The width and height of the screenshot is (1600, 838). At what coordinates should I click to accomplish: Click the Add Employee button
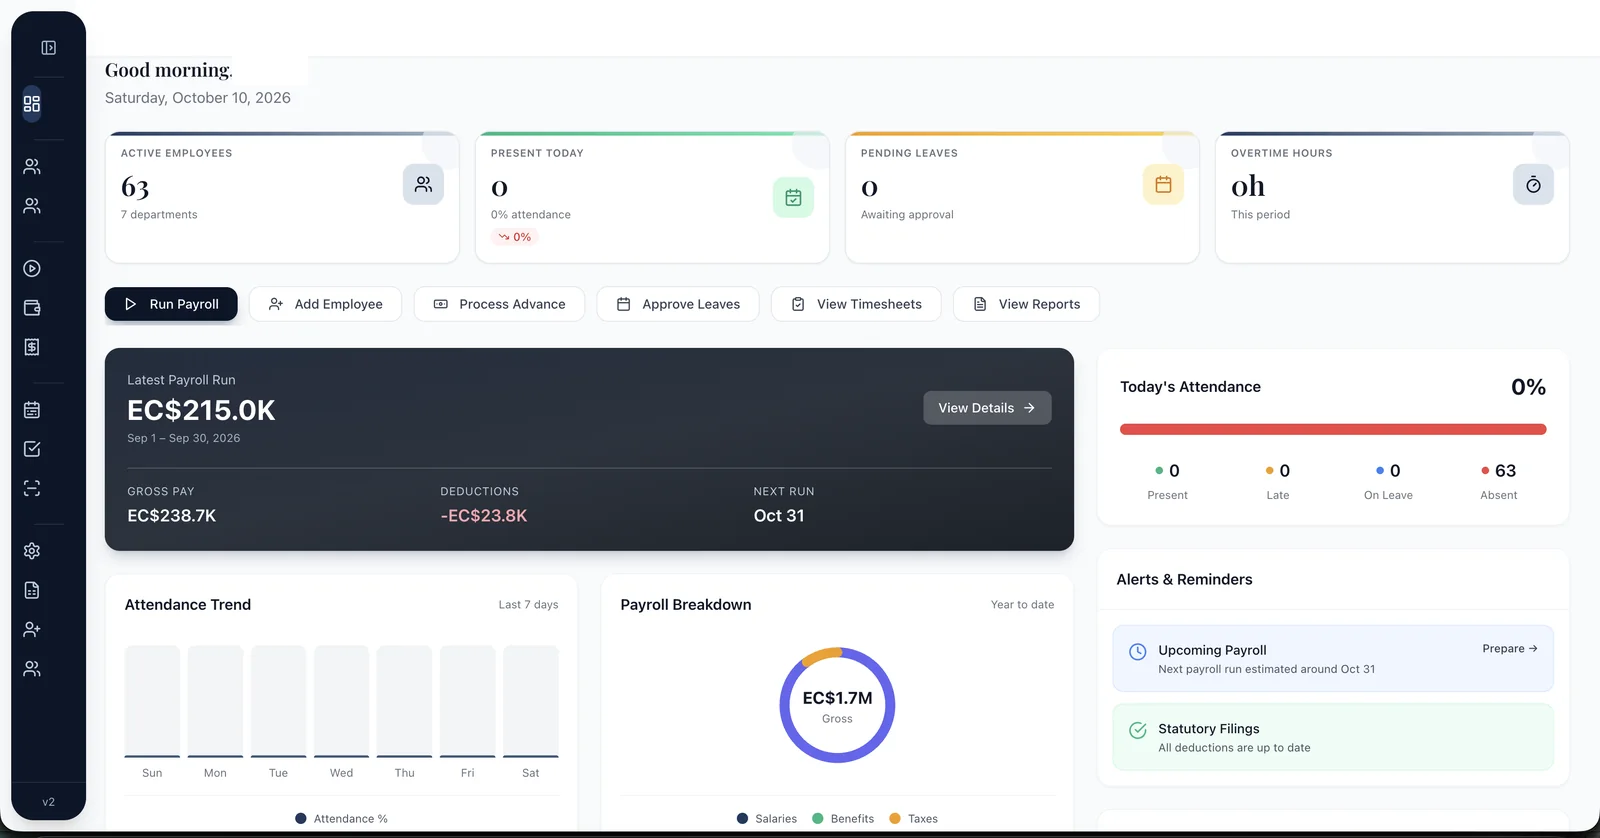coord(325,304)
